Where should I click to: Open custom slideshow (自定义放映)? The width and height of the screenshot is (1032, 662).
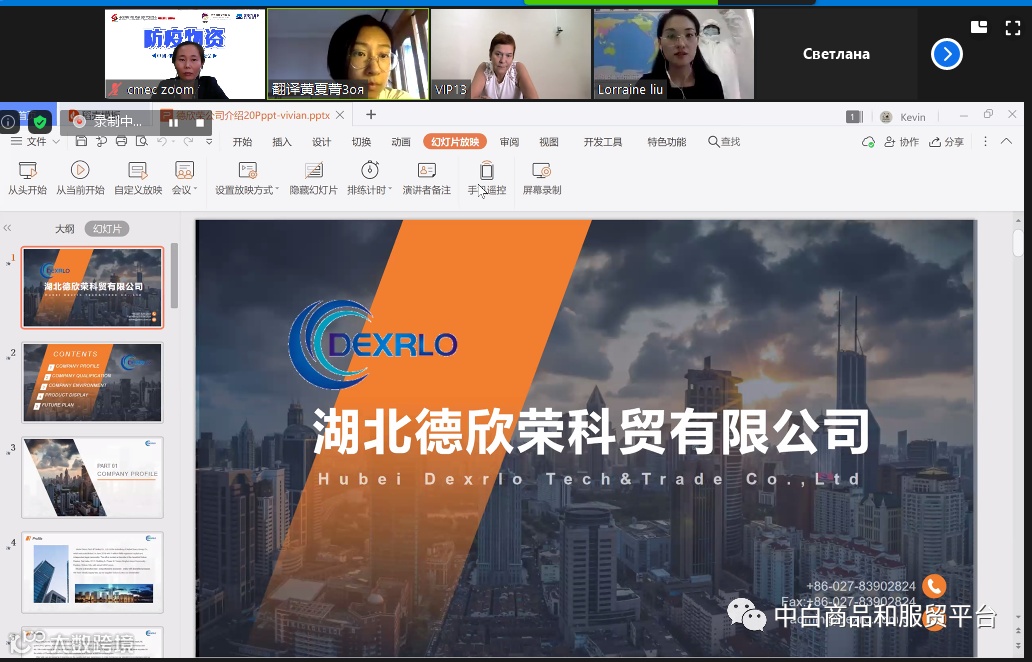(x=138, y=178)
